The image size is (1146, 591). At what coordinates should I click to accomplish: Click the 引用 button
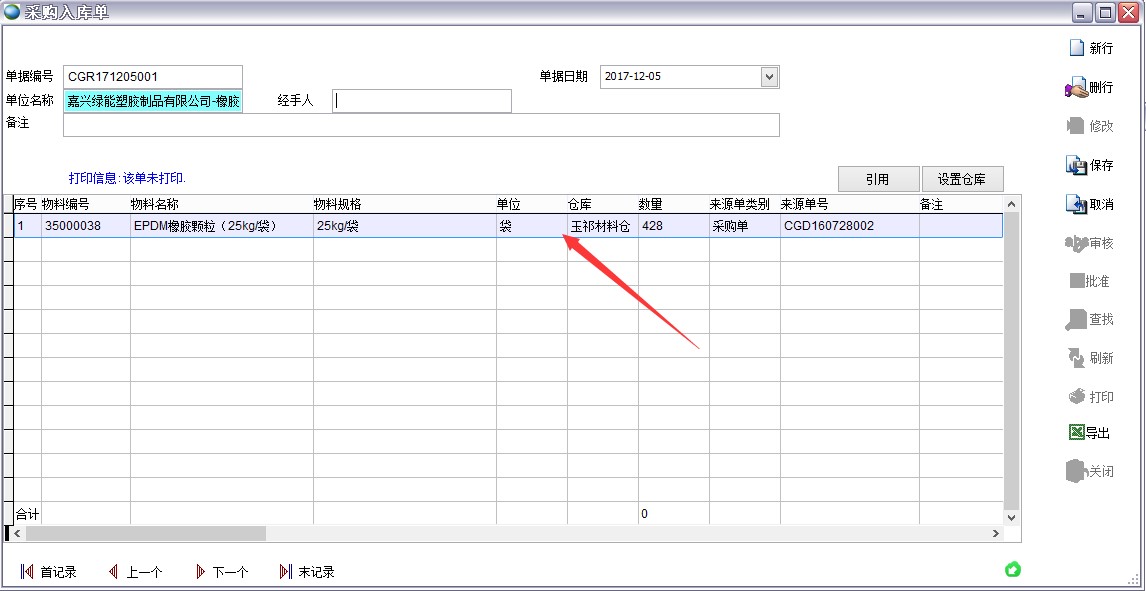878,179
